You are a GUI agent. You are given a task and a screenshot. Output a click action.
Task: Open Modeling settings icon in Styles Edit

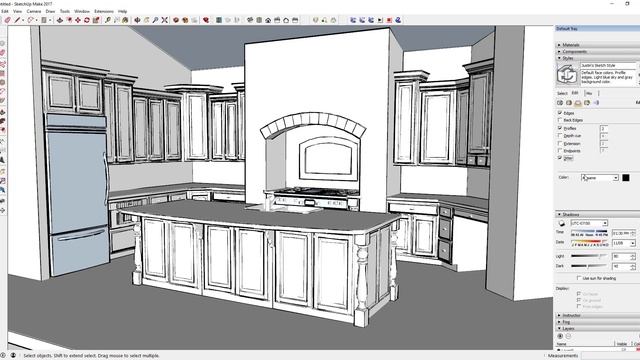596,103
